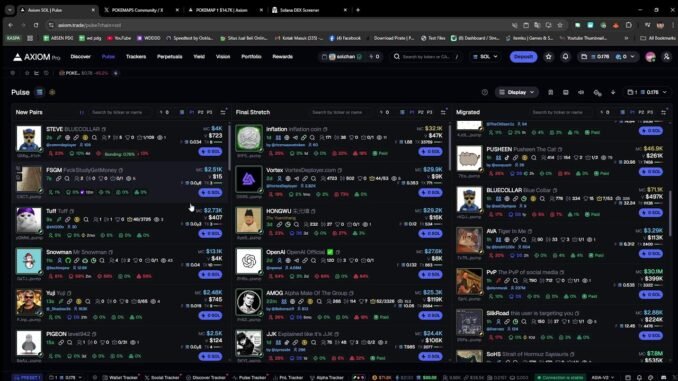Expand the SOL chain dropdown
Image resolution: width=678 pixels, height=381 pixels.
point(486,57)
